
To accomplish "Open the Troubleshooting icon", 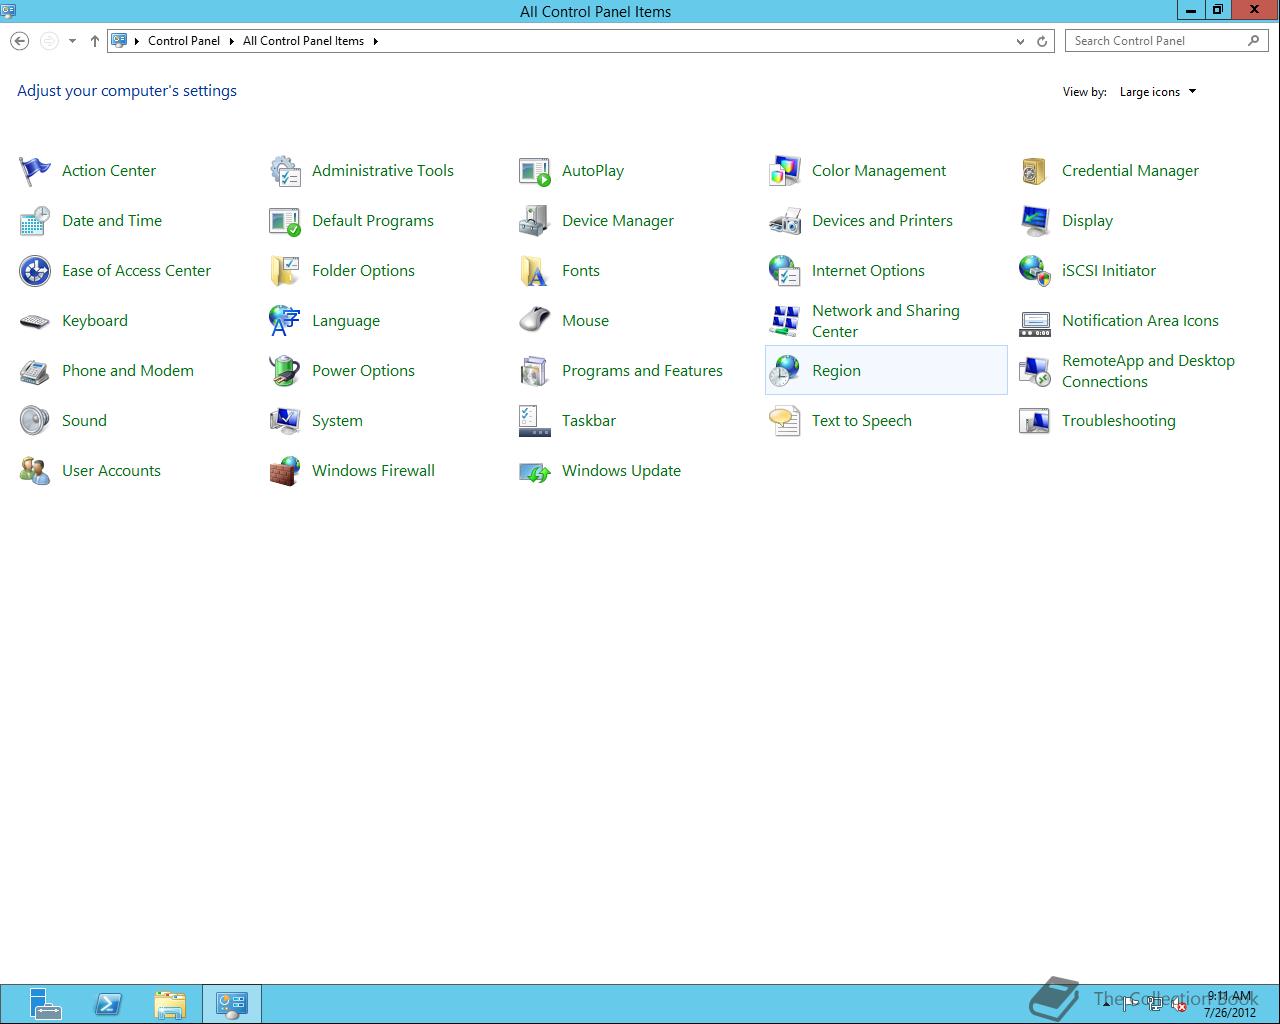I will tap(1035, 421).
